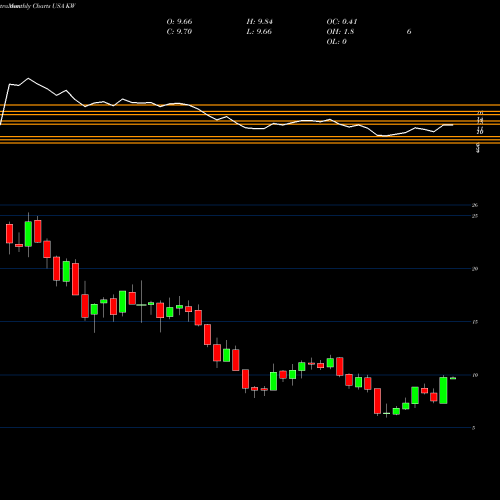Click the 'OH: 1.8' reading
The width and height of the screenshot is (500, 500).
click(340, 32)
